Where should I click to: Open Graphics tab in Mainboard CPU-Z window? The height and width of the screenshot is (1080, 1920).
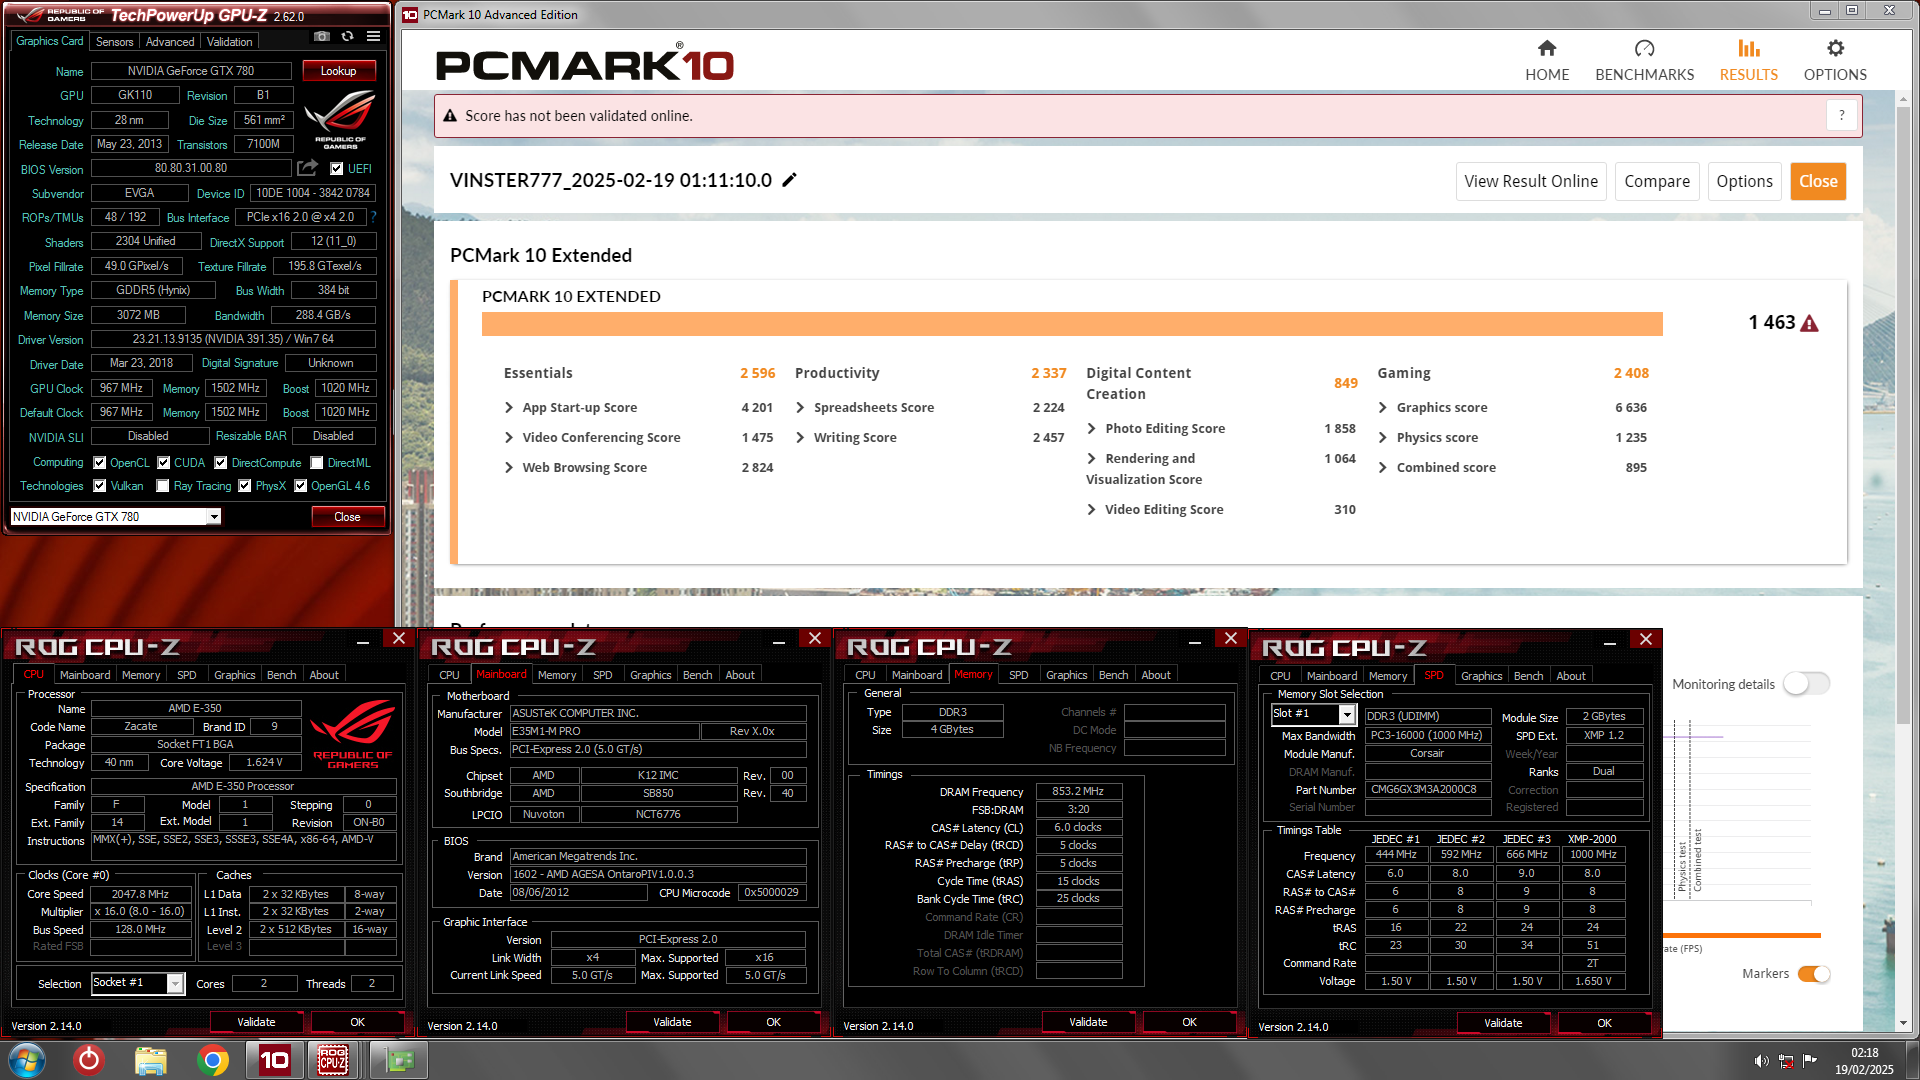[x=650, y=675]
